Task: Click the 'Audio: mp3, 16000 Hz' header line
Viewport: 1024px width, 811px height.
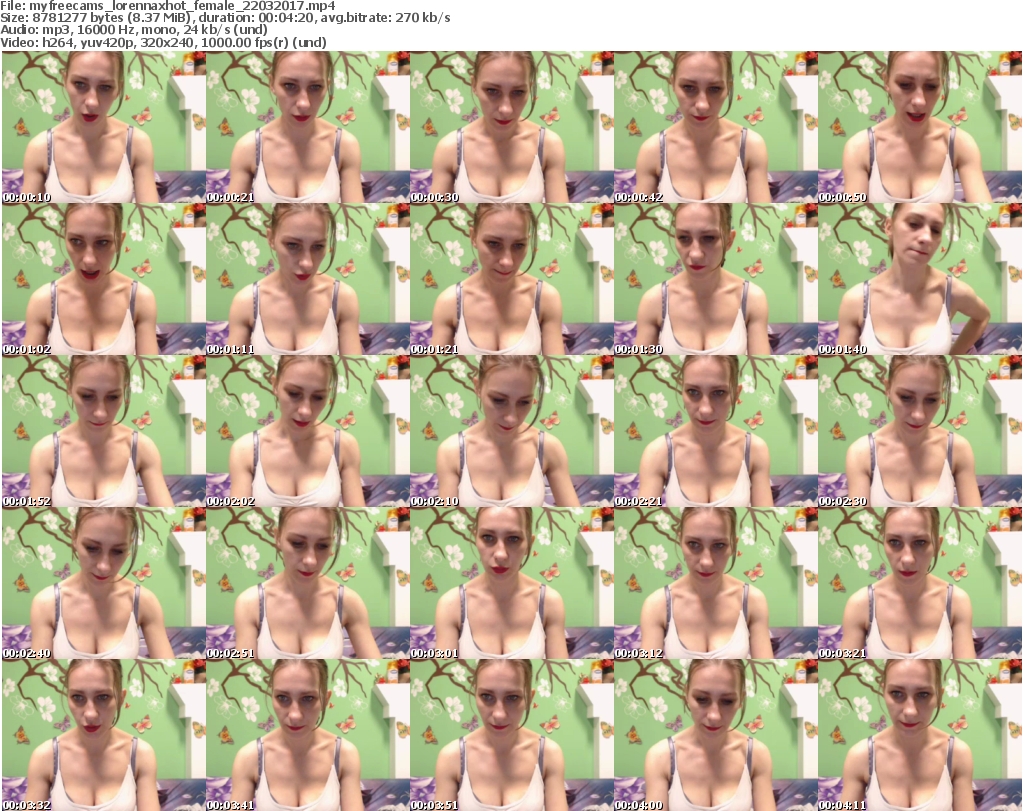Action: coord(134,31)
